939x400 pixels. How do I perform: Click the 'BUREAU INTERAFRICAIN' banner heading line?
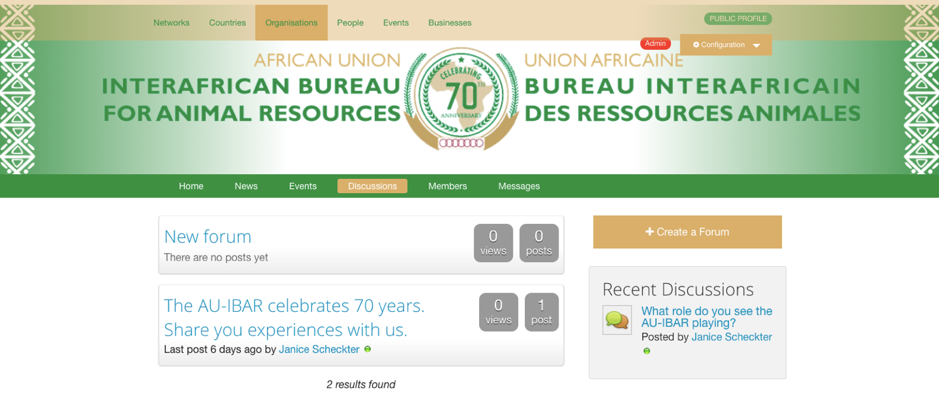coord(692,86)
